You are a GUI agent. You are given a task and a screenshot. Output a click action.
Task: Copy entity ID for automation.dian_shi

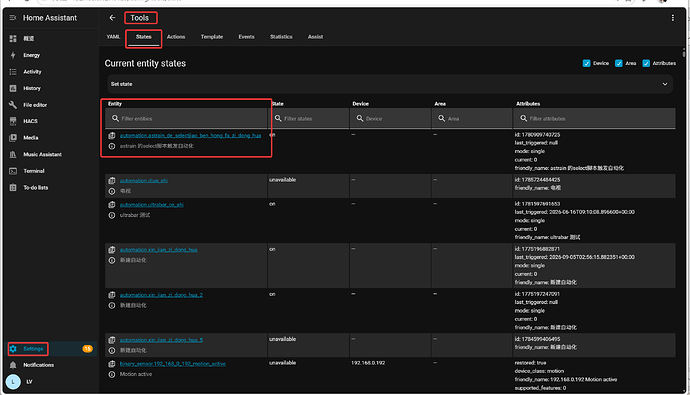click(112, 181)
